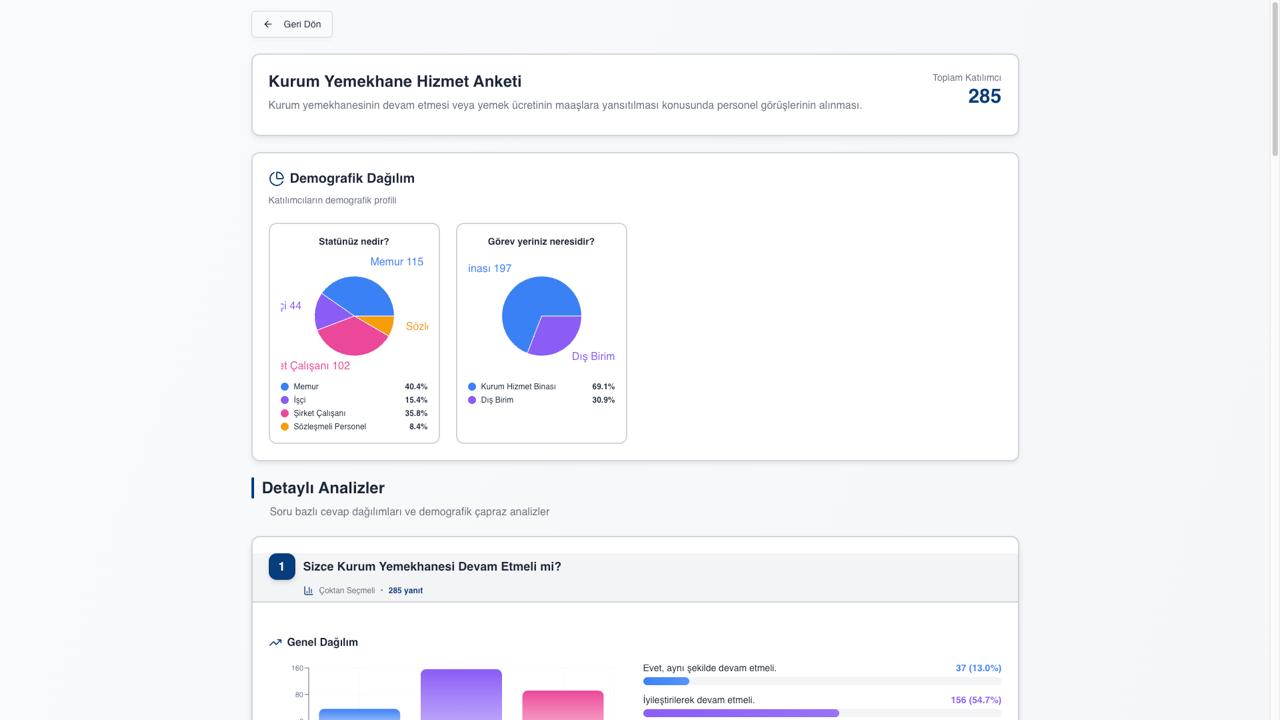Click the blue dot beside Kurum Hizmet Binası legend
The height and width of the screenshot is (720, 1280).
472,387
